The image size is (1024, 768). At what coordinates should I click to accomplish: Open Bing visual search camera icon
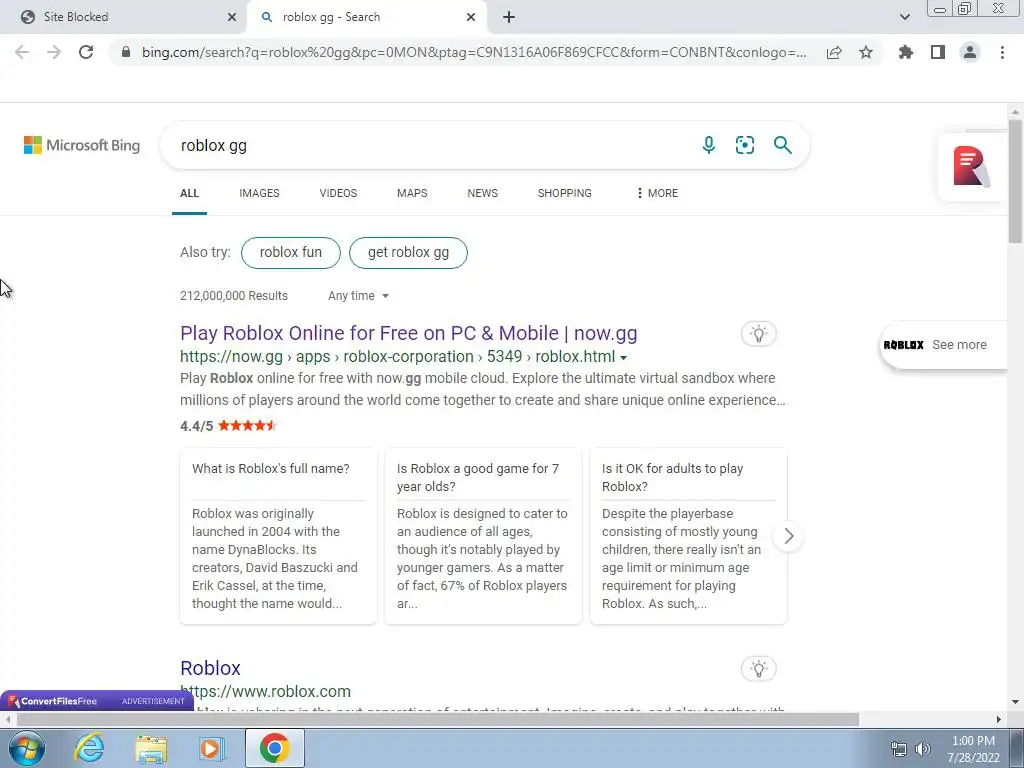coord(744,145)
